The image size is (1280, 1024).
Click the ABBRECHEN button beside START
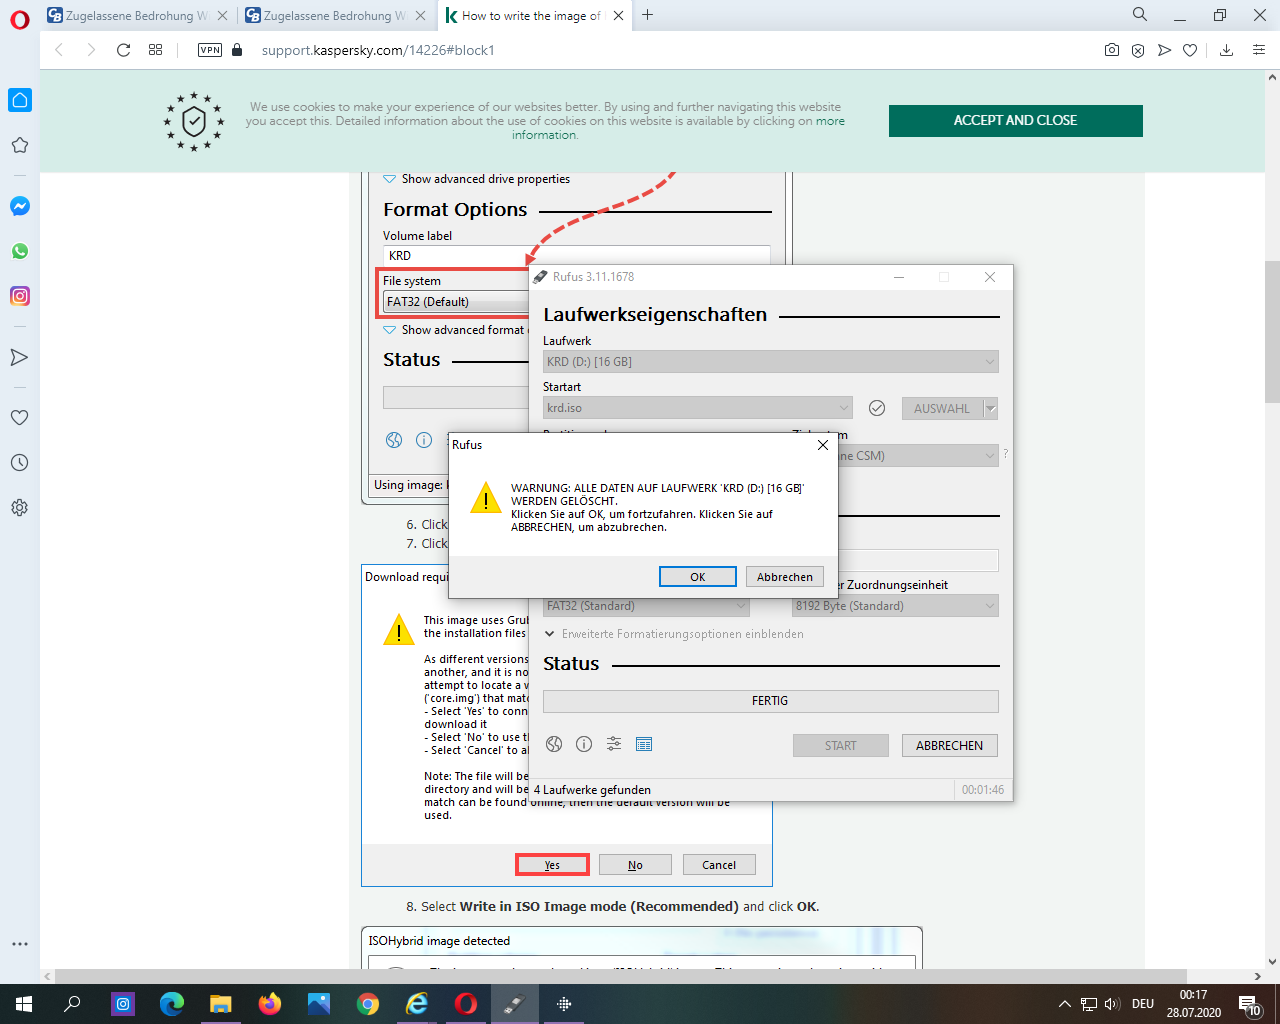coord(950,746)
